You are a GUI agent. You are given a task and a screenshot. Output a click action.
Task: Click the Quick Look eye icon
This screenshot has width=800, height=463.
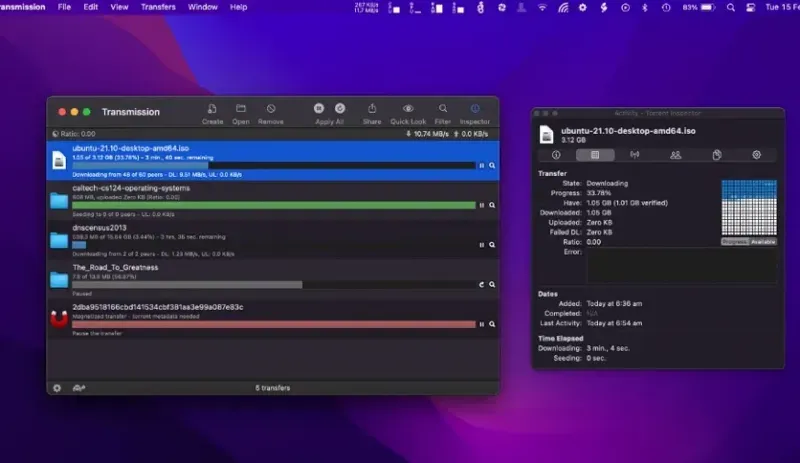click(x=408, y=109)
